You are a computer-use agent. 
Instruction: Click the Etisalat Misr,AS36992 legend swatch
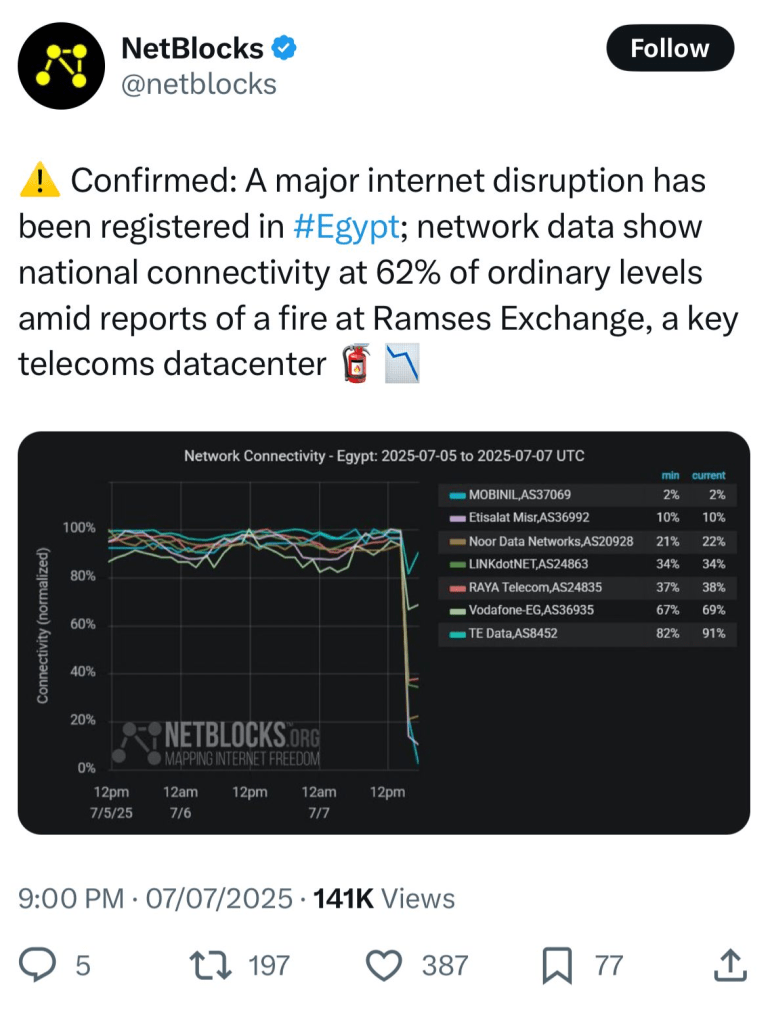(457, 518)
